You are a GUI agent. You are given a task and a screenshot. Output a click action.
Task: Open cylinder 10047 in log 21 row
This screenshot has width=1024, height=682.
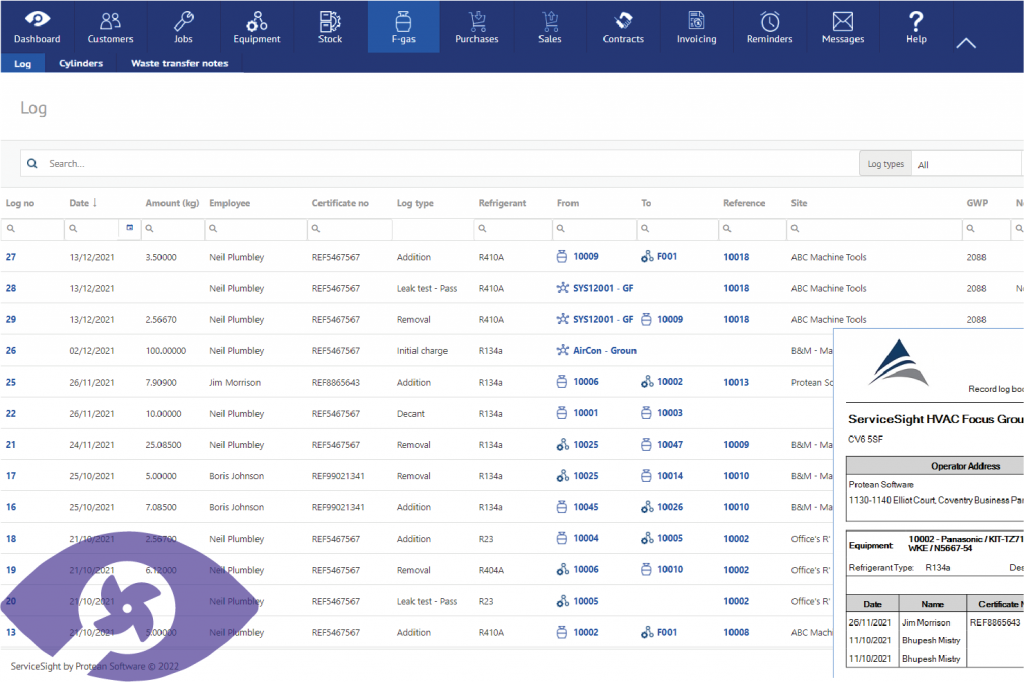[x=669, y=444]
